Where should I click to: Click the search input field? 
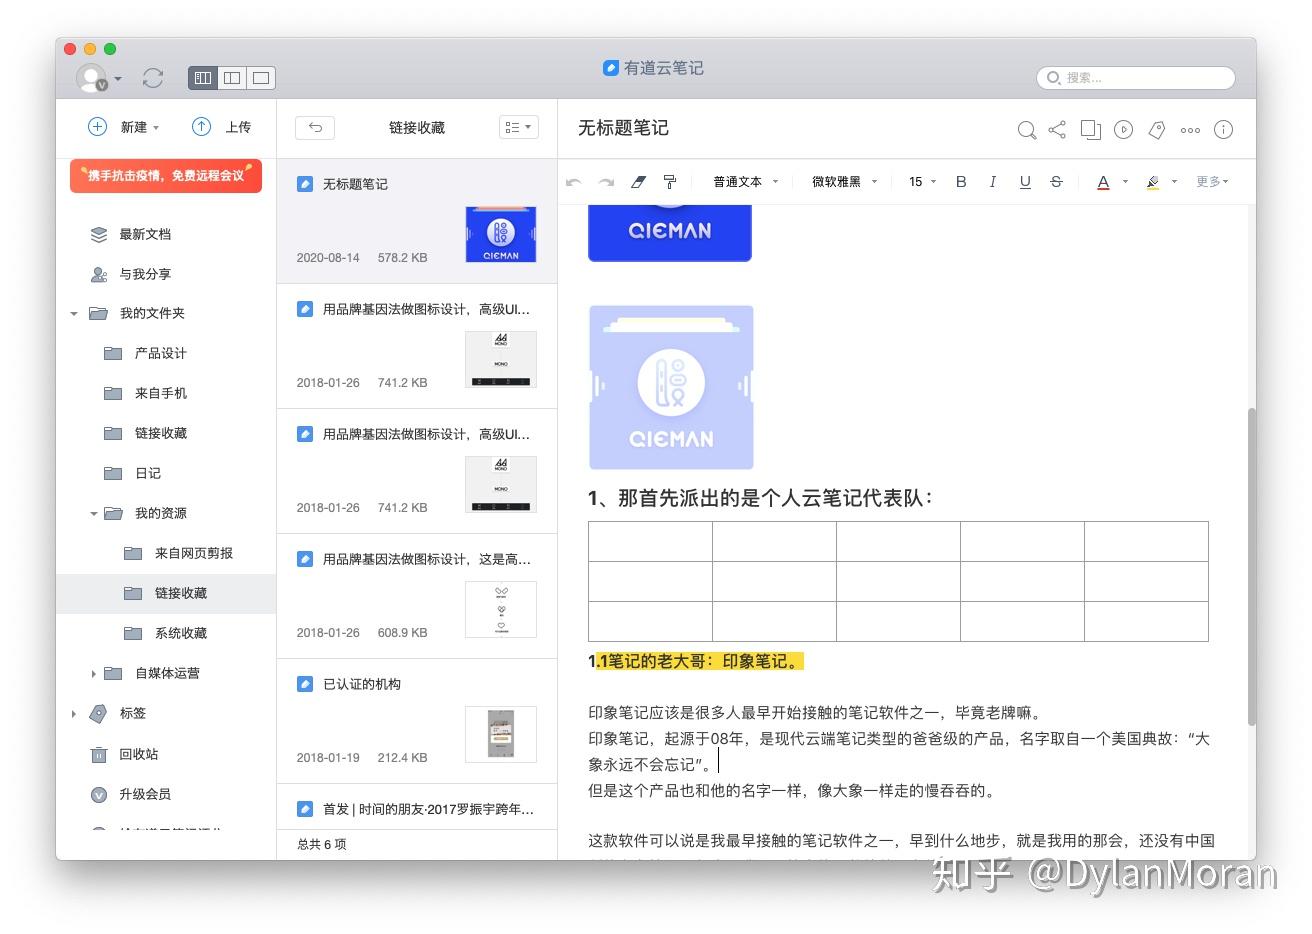[x=1135, y=77]
